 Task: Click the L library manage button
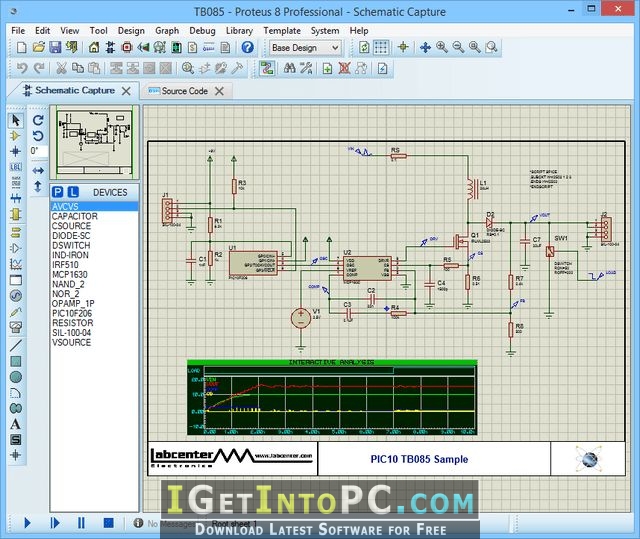tap(73, 192)
